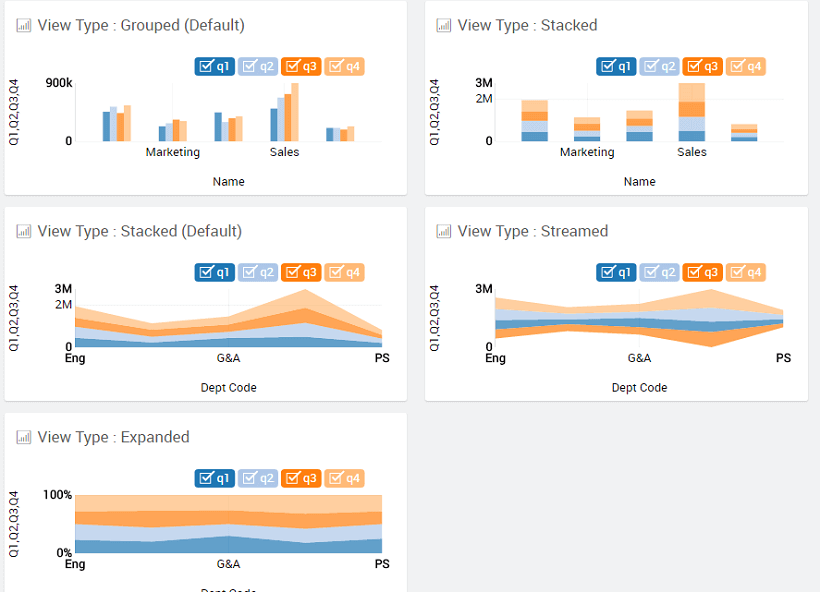The width and height of the screenshot is (820, 592).
Task: Click the Marketing stacked bar in Stacked chart
Action: (x=587, y=129)
